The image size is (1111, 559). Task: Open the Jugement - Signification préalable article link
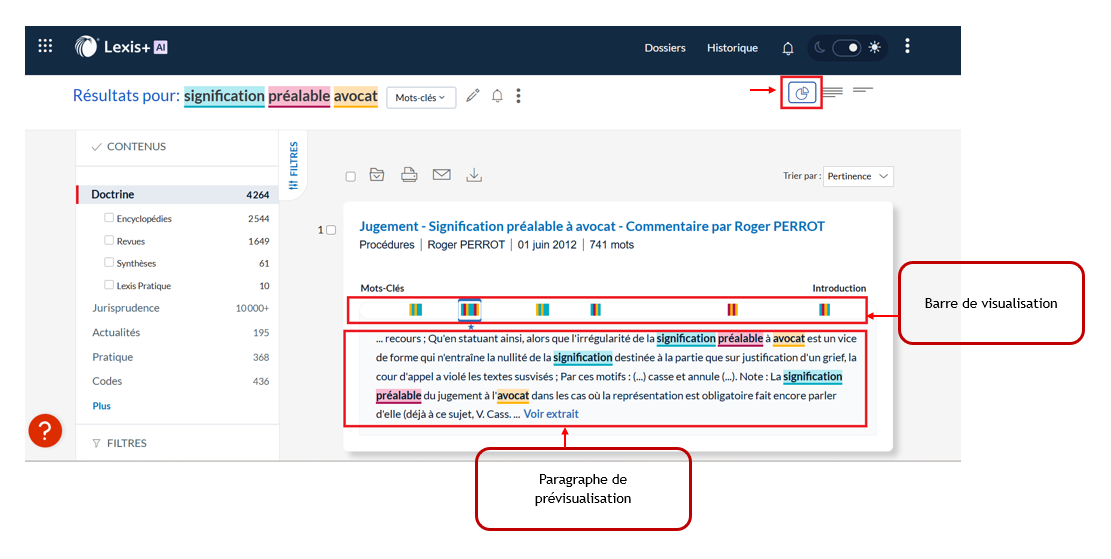point(592,226)
